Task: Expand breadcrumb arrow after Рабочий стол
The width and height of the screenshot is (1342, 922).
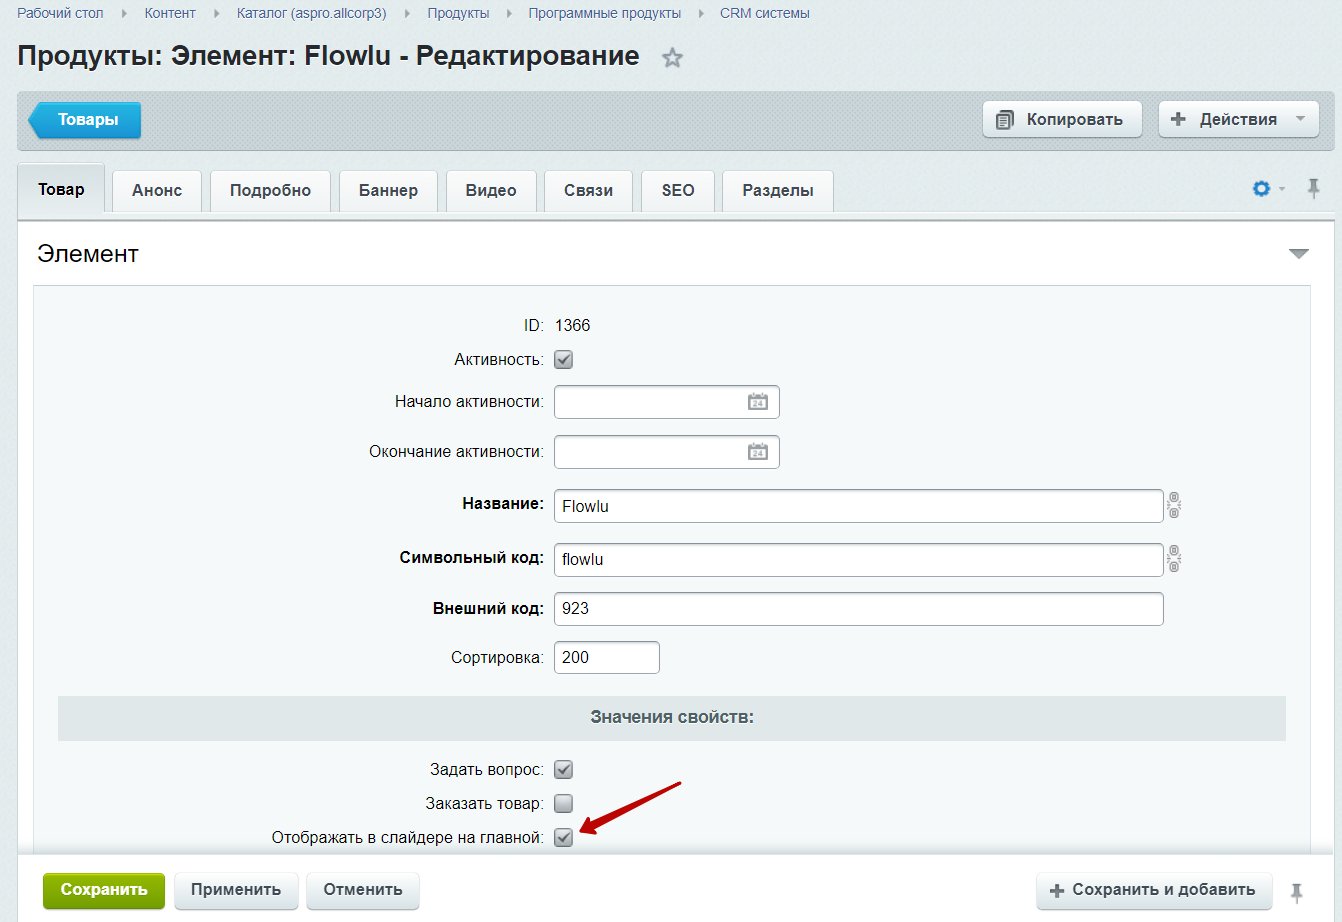Action: 124,14
